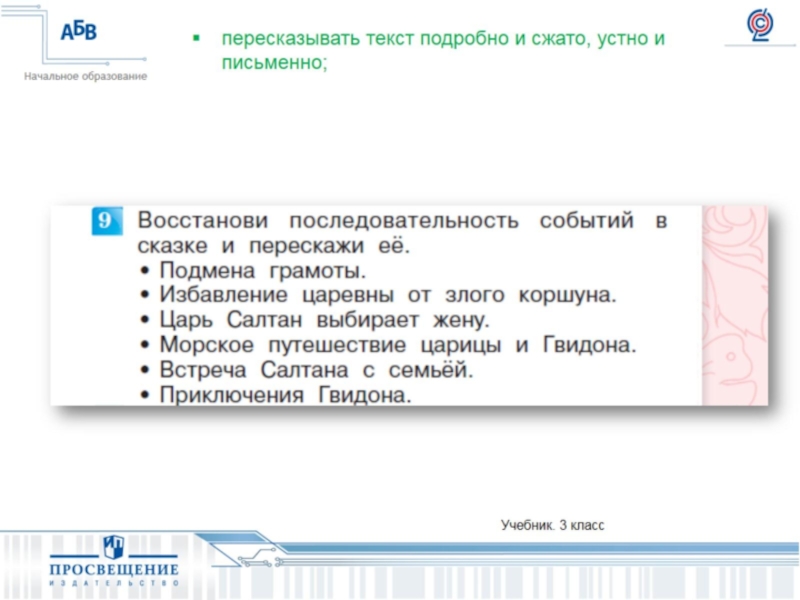Click the 'ИЗДАТЕЛЬСТВО' text under the Просвещение logo
The image size is (800, 600).
coord(114,582)
